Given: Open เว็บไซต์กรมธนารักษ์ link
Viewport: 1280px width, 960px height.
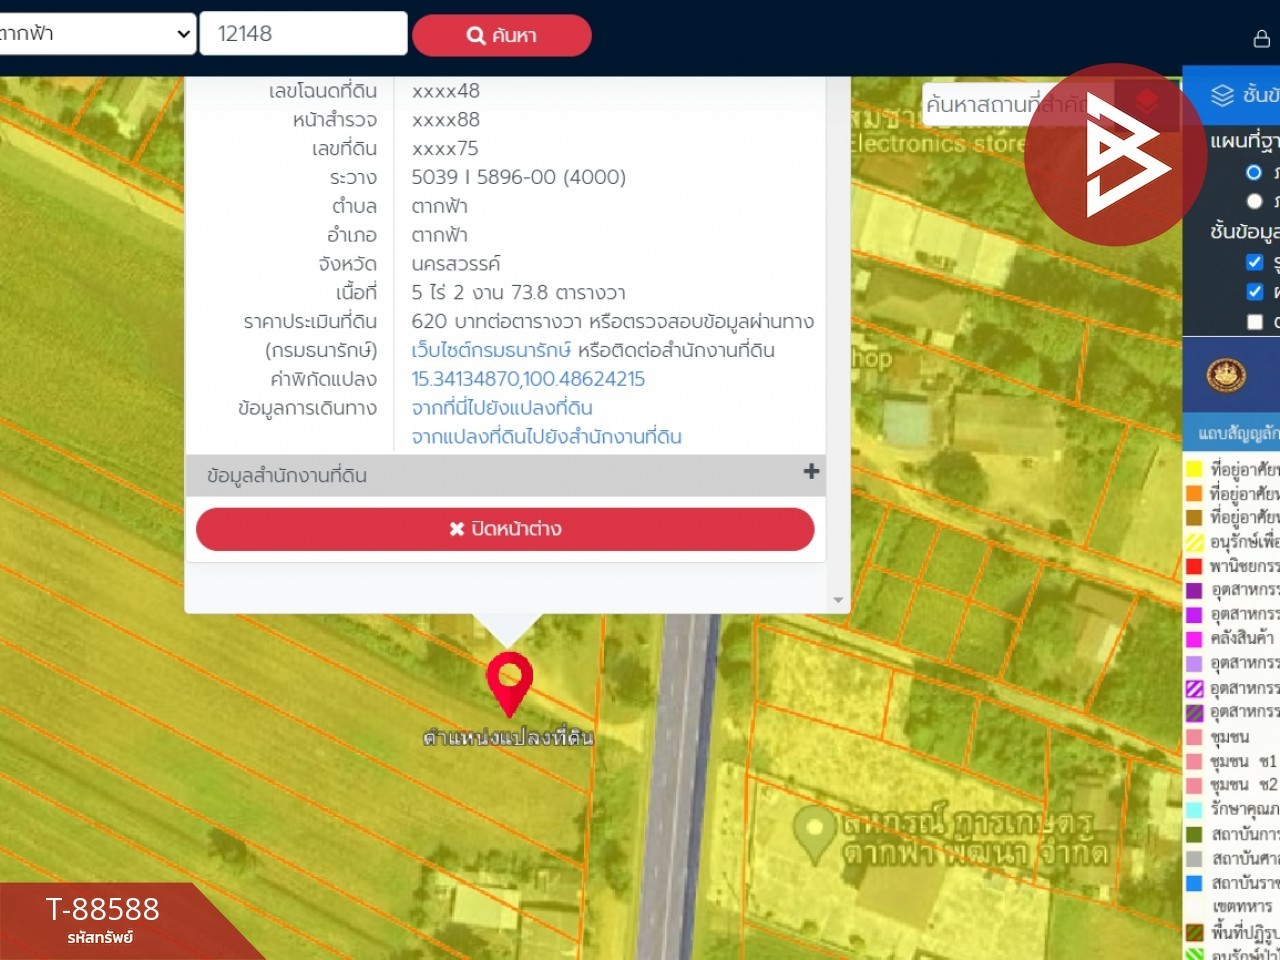Looking at the screenshot, I should click(x=491, y=350).
